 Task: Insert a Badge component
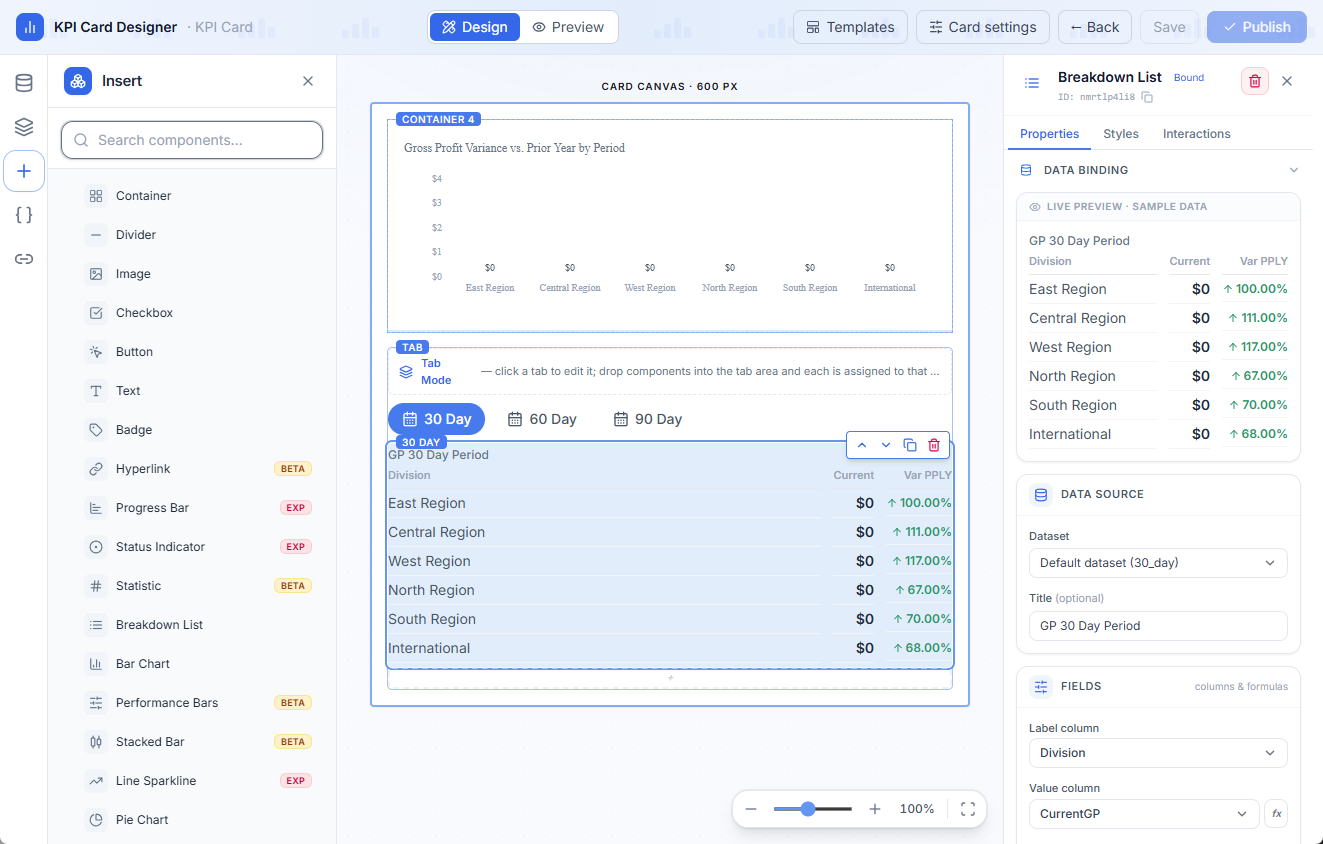point(192,430)
